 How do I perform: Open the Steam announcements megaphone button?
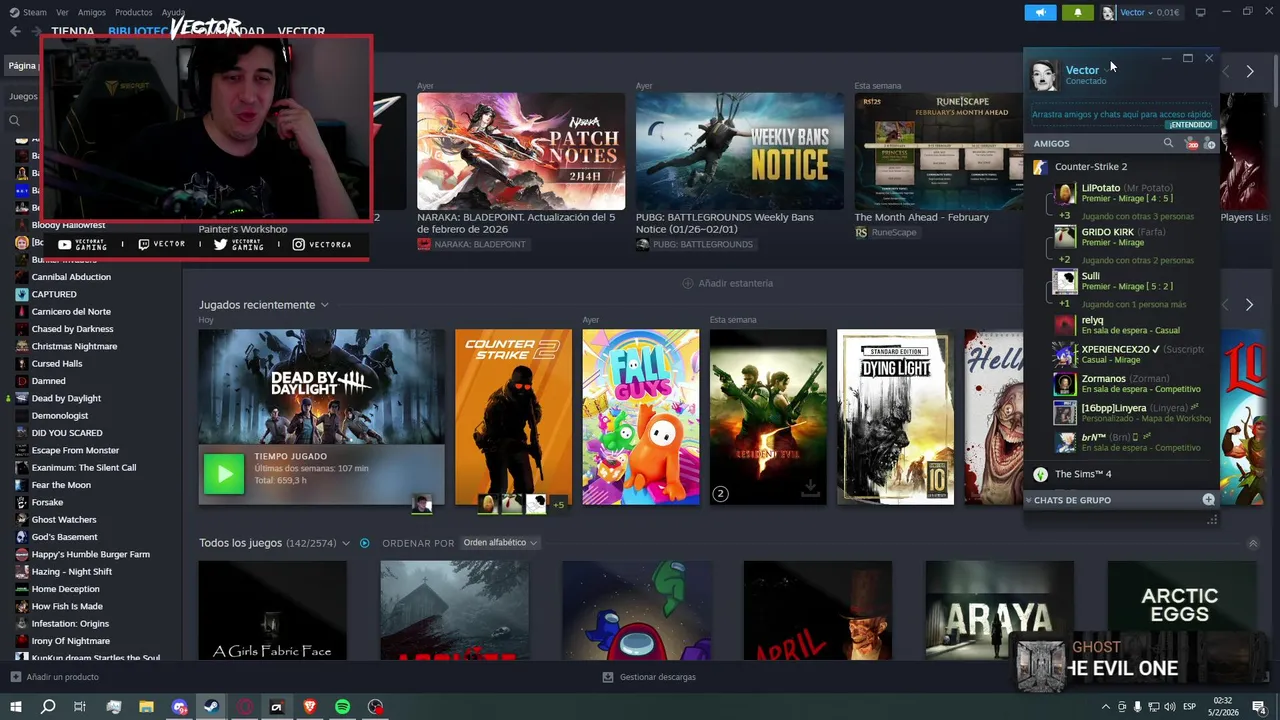point(1040,12)
